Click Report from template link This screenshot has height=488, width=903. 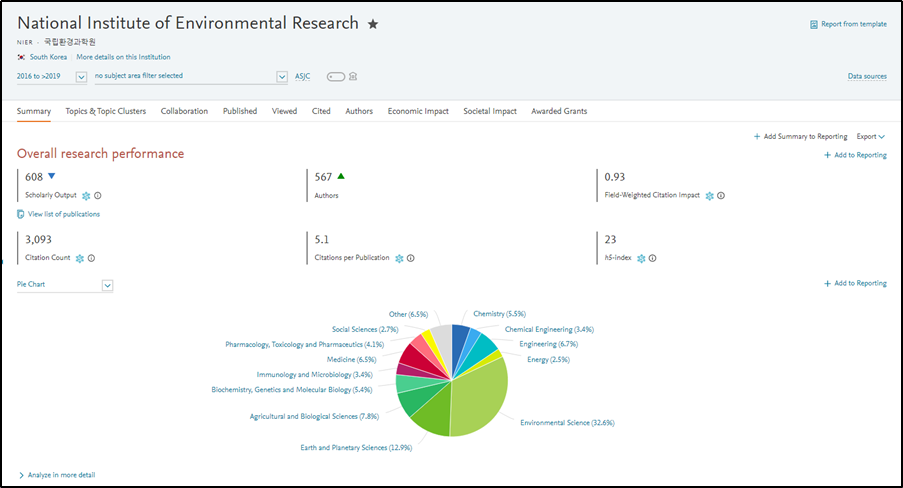(x=854, y=24)
